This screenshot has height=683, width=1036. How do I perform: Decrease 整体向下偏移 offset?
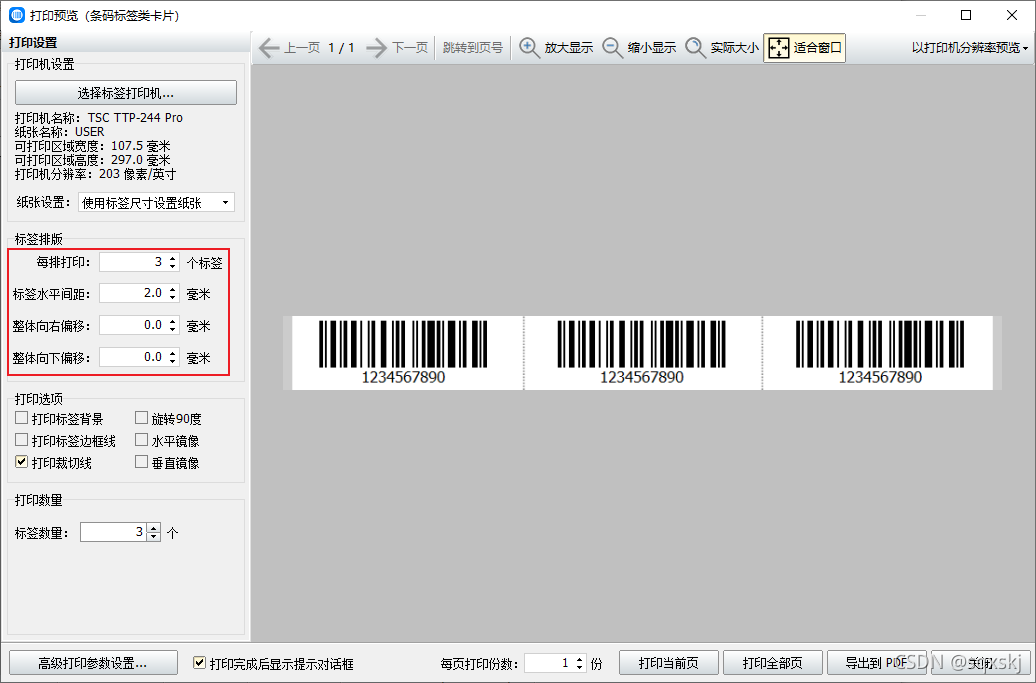tap(172, 361)
